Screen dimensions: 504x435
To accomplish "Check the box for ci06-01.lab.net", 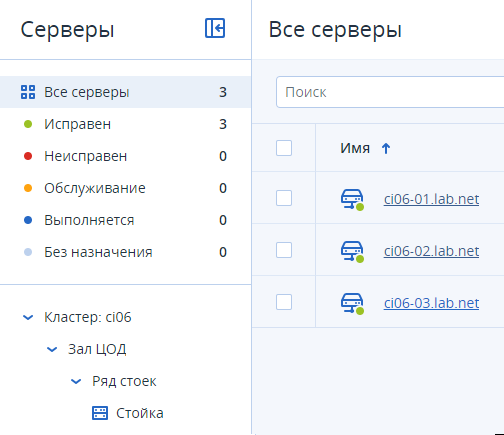I will (284, 198).
